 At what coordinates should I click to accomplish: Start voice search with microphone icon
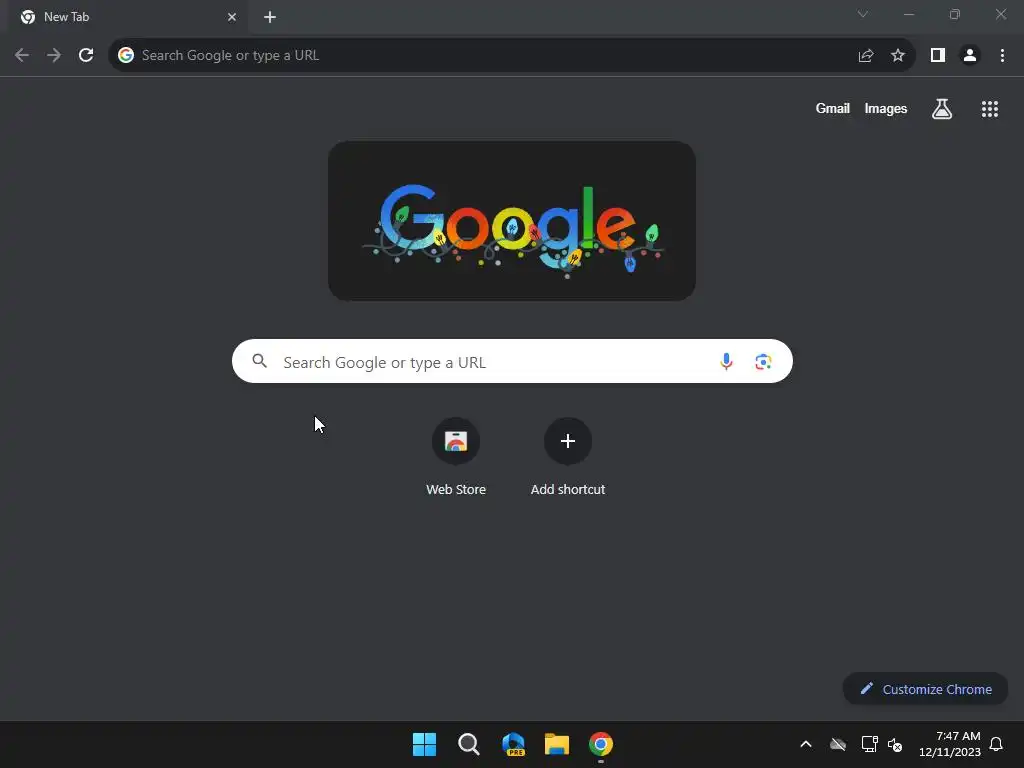click(x=726, y=361)
